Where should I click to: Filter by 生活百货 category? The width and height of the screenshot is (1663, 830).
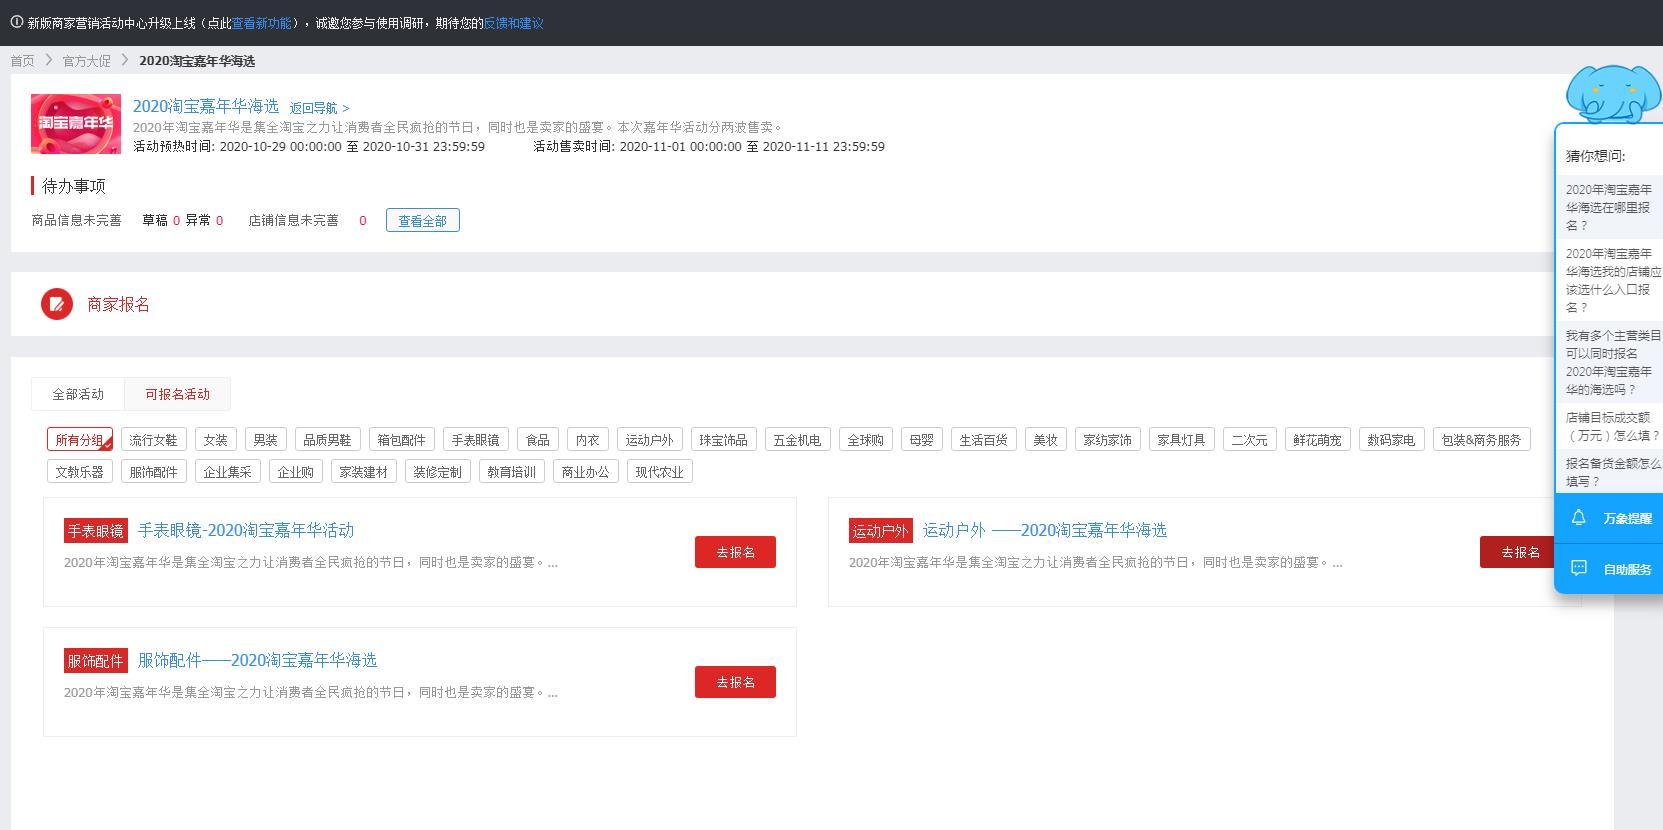[x=984, y=440]
